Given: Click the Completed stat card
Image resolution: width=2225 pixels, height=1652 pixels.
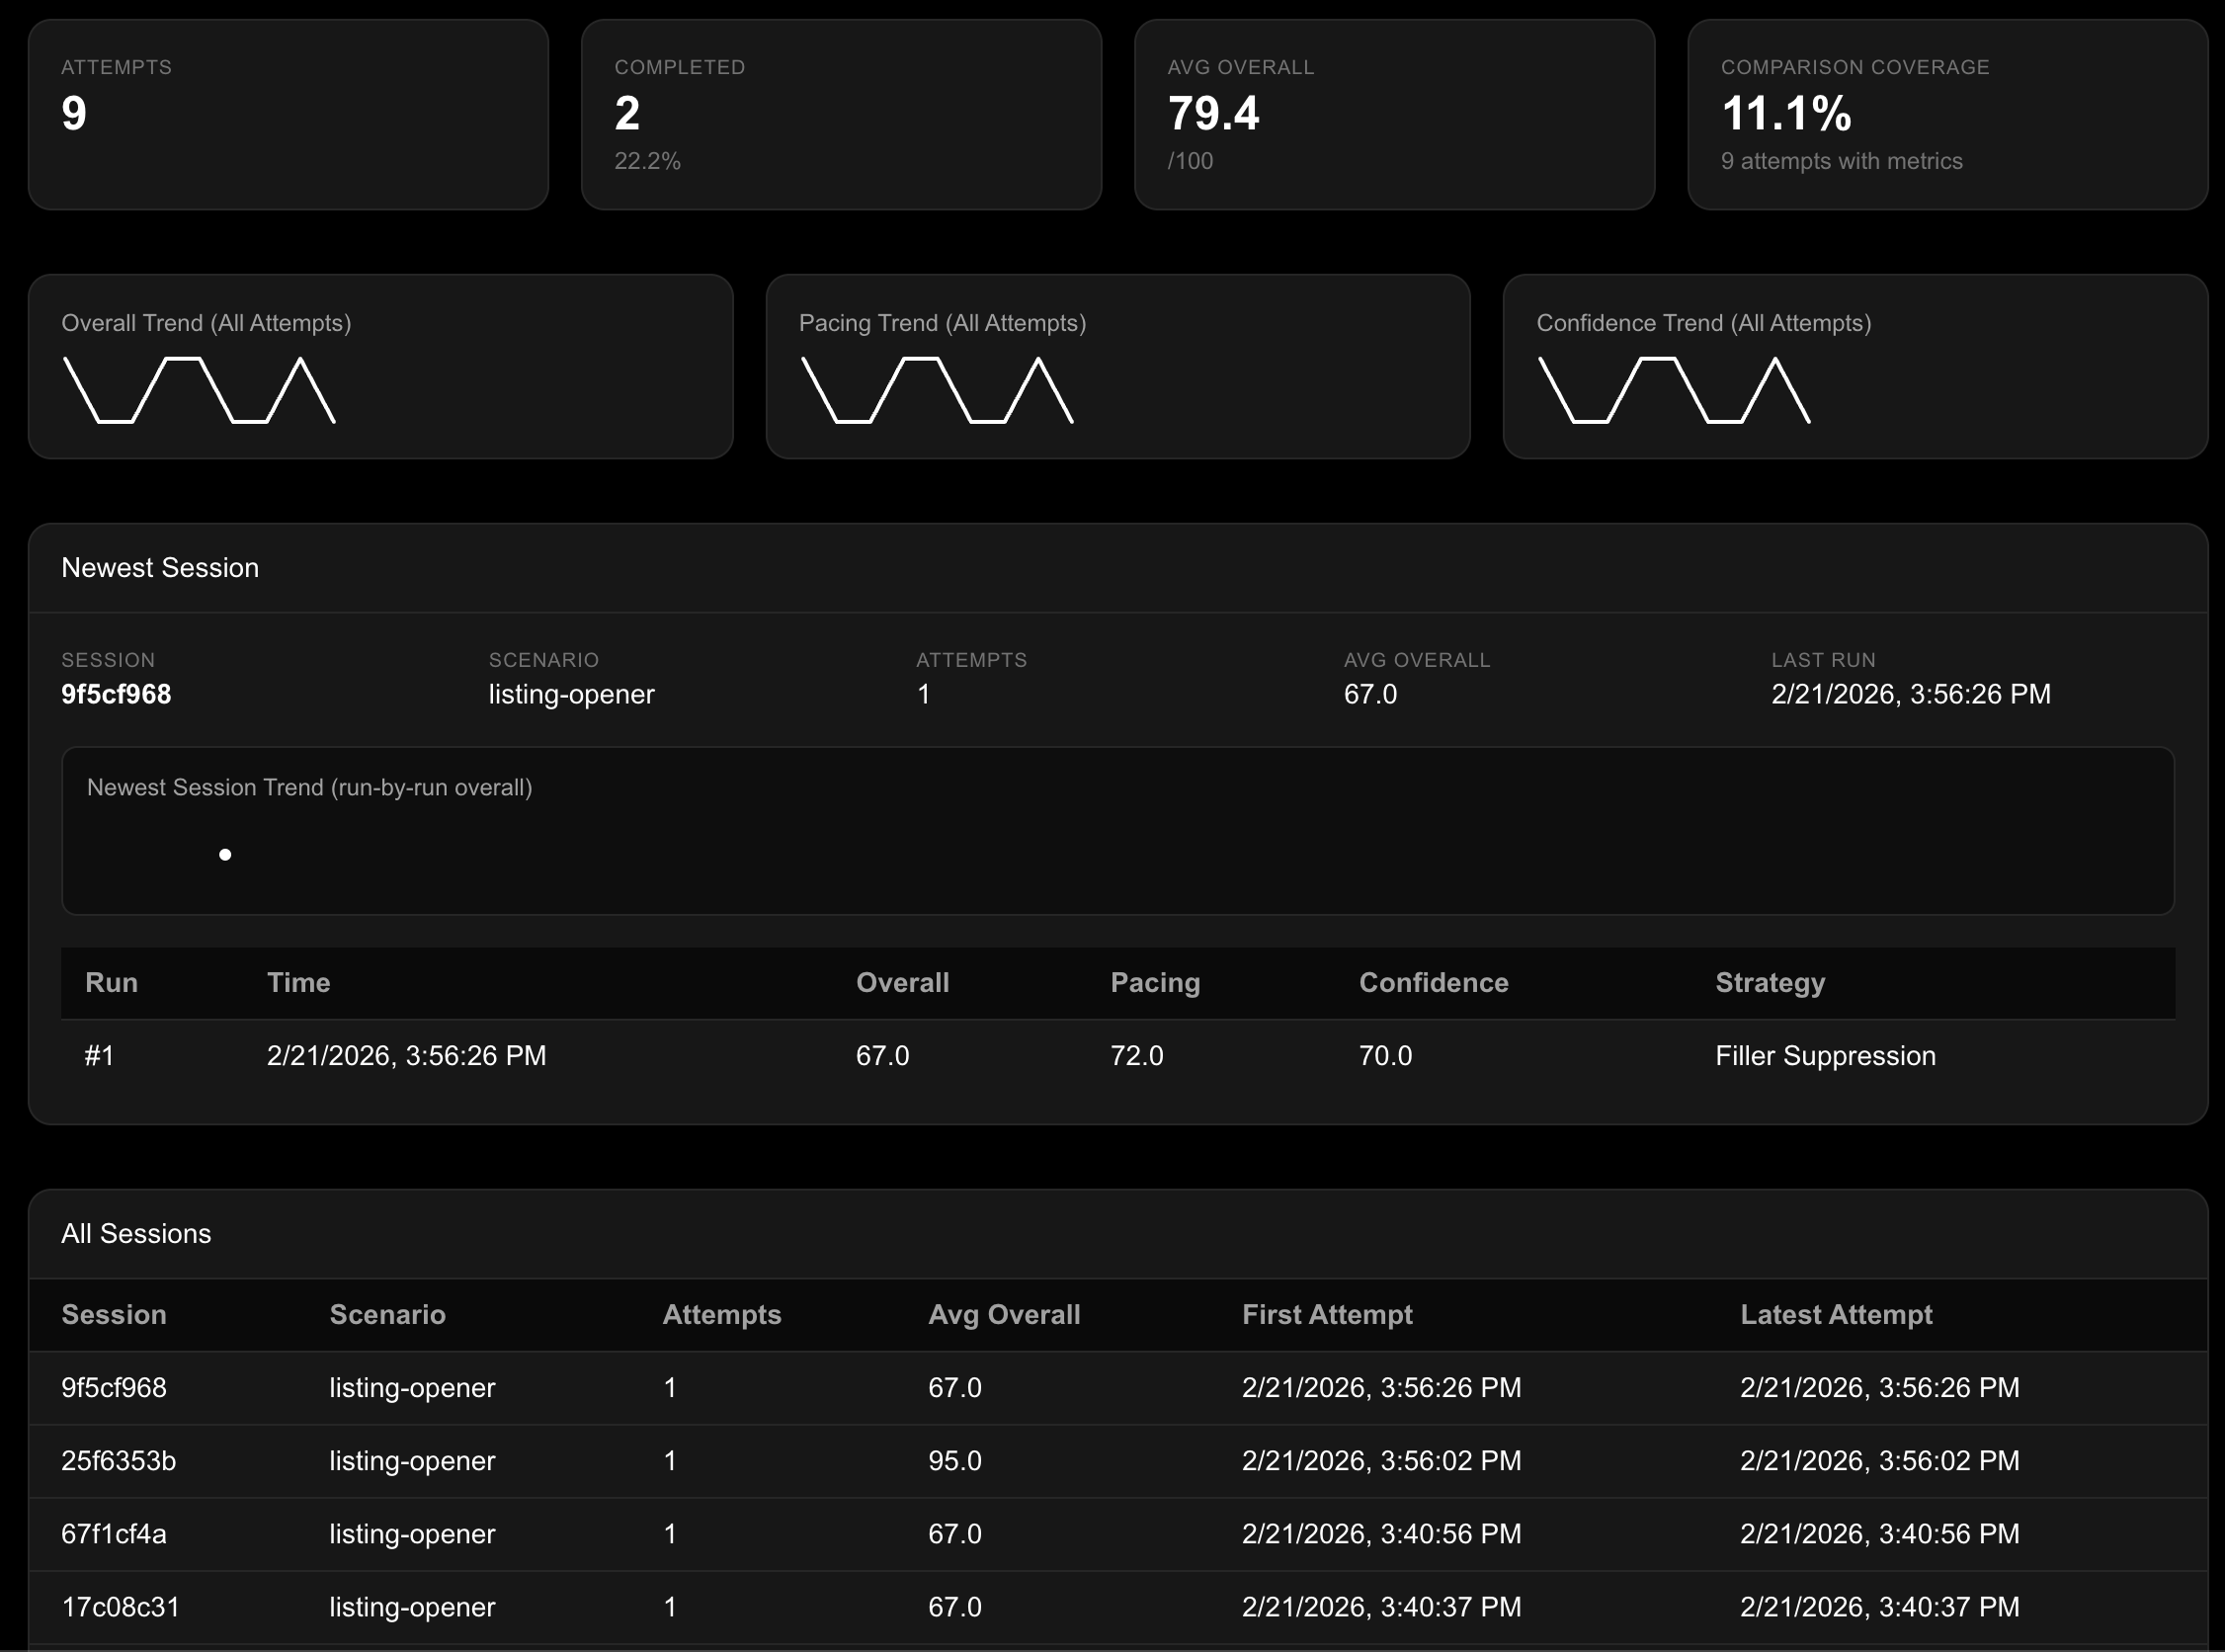Looking at the screenshot, I should pos(841,114).
